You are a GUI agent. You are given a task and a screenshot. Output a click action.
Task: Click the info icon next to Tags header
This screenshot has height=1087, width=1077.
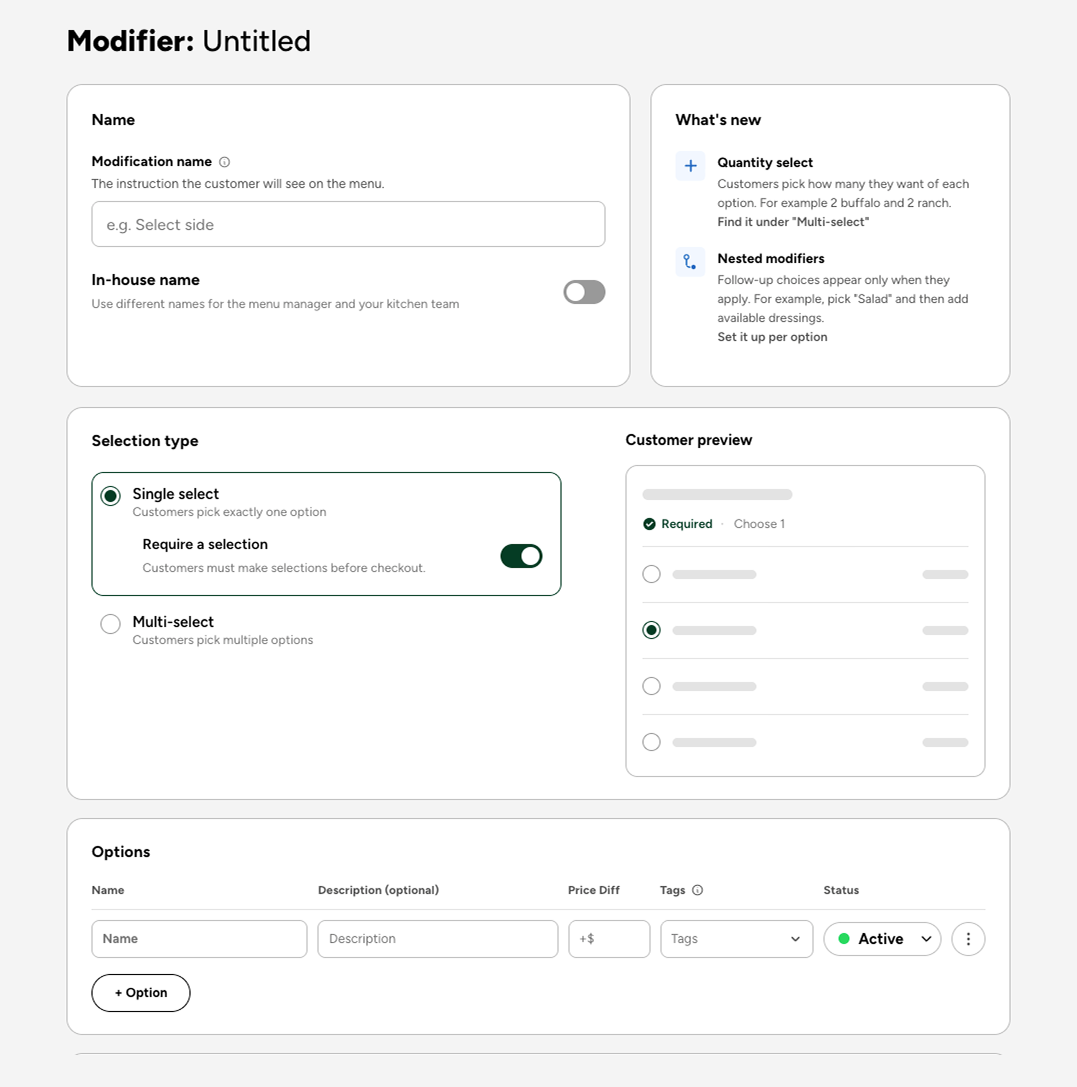click(698, 890)
